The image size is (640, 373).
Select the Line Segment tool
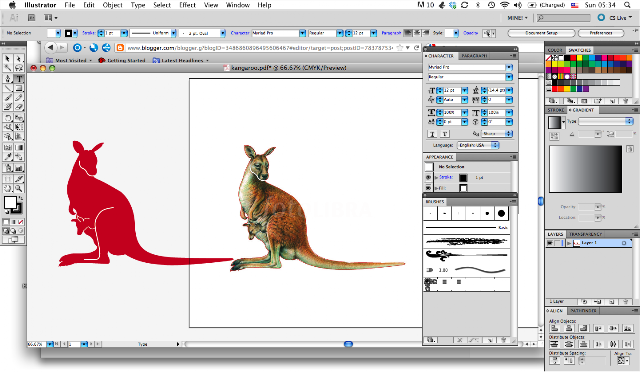click(x=8, y=88)
